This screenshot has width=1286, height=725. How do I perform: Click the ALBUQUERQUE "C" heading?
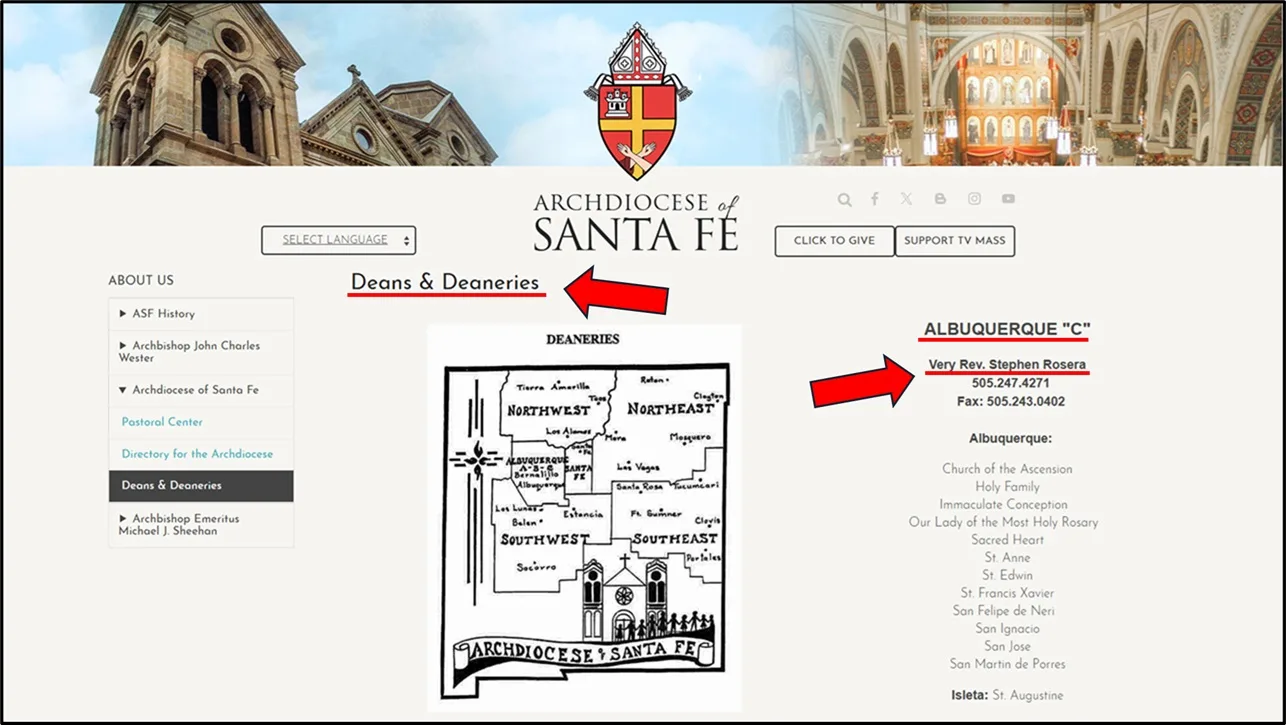1006,329
